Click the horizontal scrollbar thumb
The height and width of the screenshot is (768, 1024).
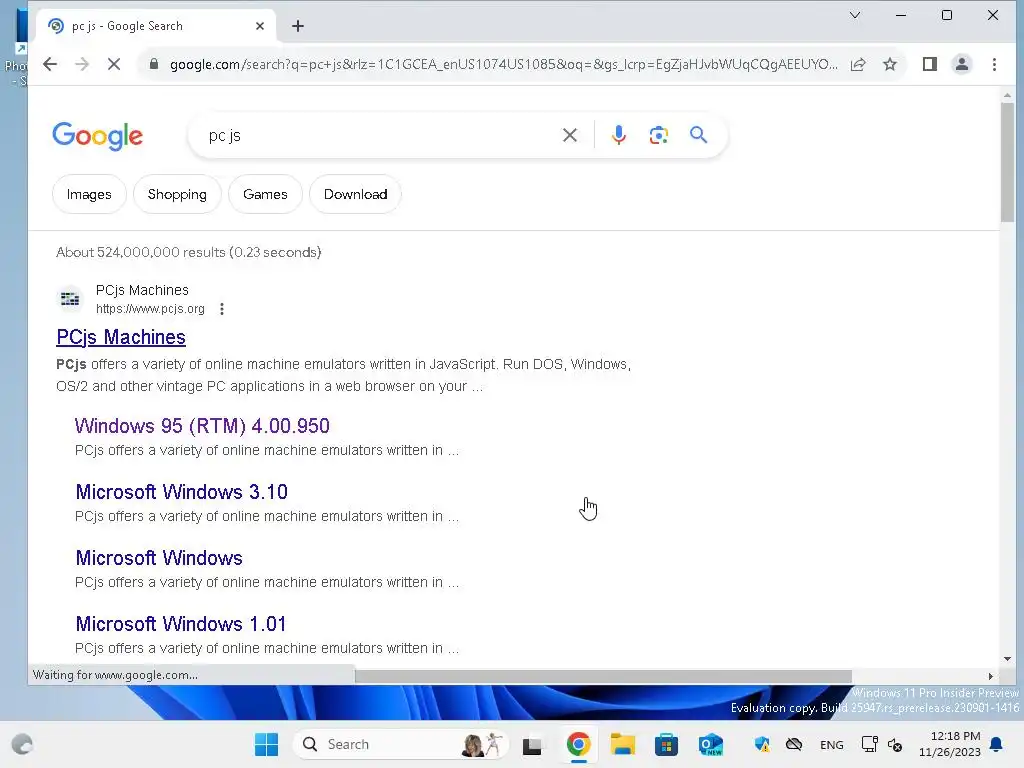pos(603,676)
